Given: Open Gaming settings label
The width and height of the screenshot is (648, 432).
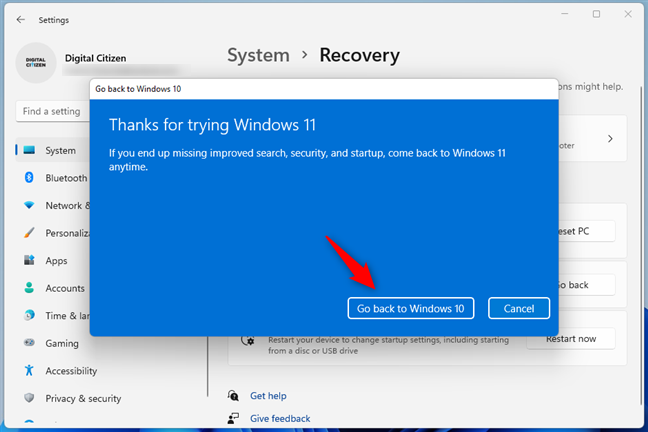Looking at the screenshot, I should coord(62,344).
